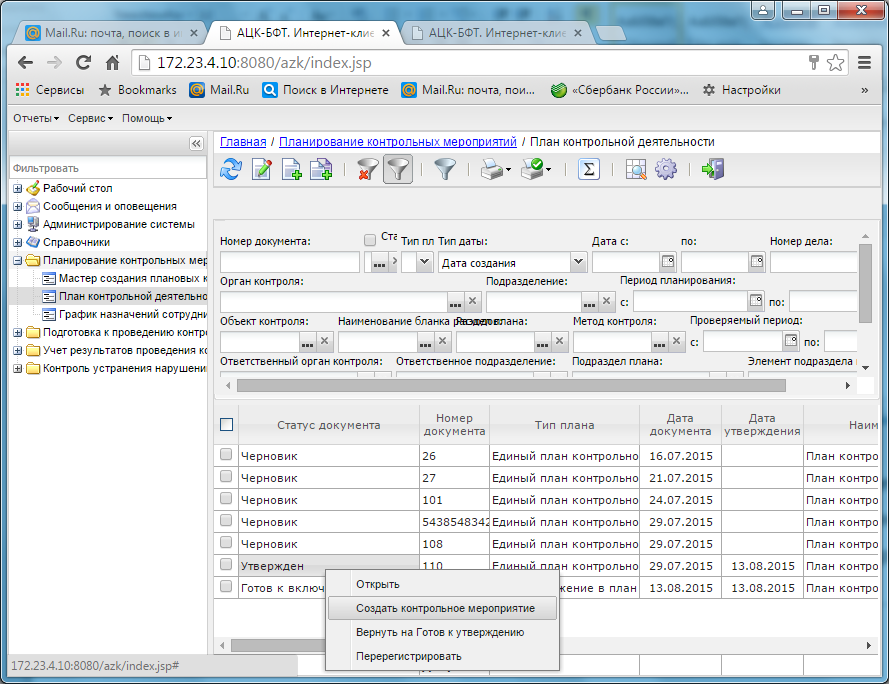Screen dimensions: 889x684
Task: Click the edit document pencil icon
Action: [261, 169]
